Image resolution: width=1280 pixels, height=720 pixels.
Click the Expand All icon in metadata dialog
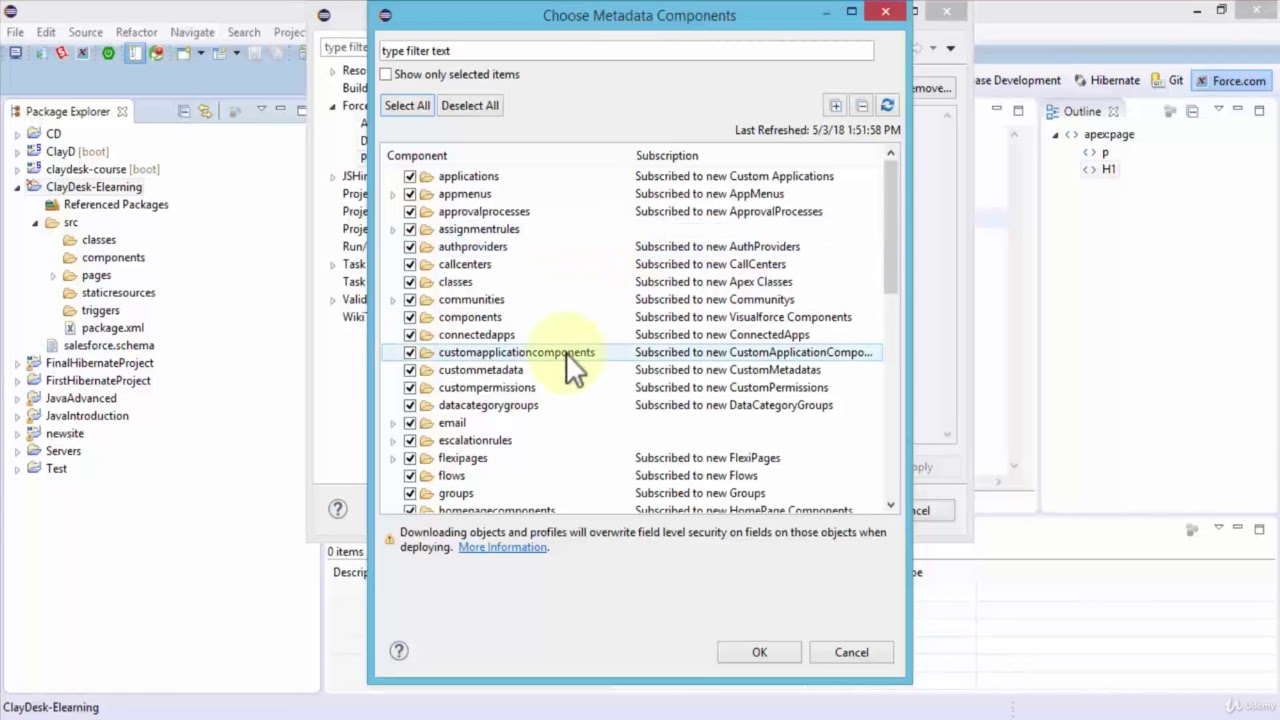[835, 105]
